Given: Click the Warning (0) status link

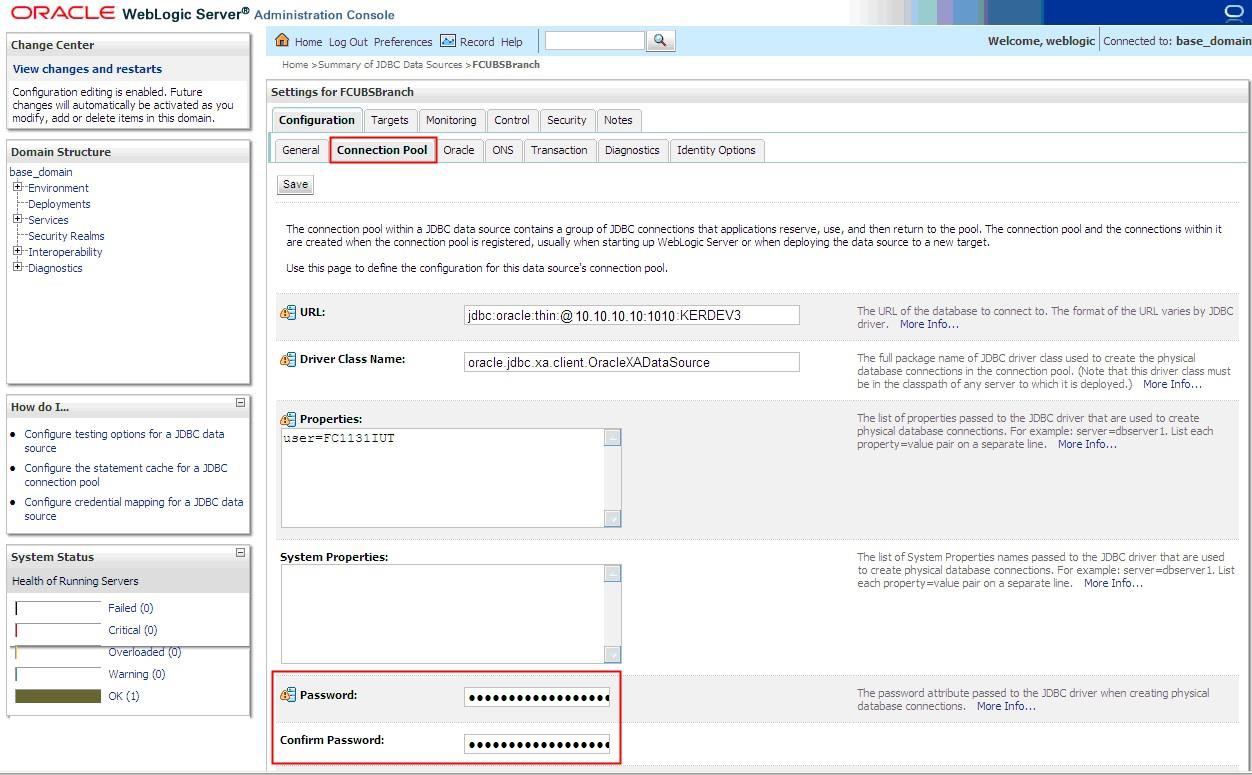Looking at the screenshot, I should coord(136,674).
